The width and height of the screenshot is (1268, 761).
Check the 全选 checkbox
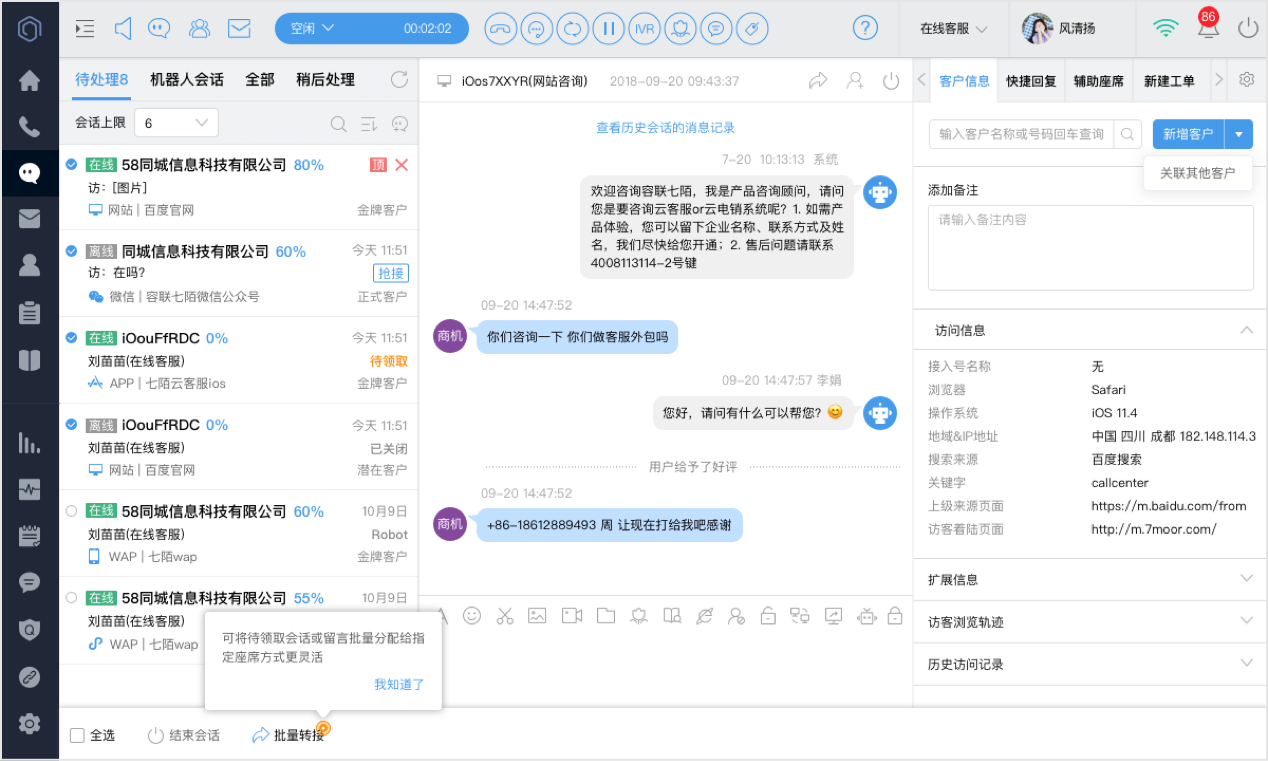pos(77,736)
